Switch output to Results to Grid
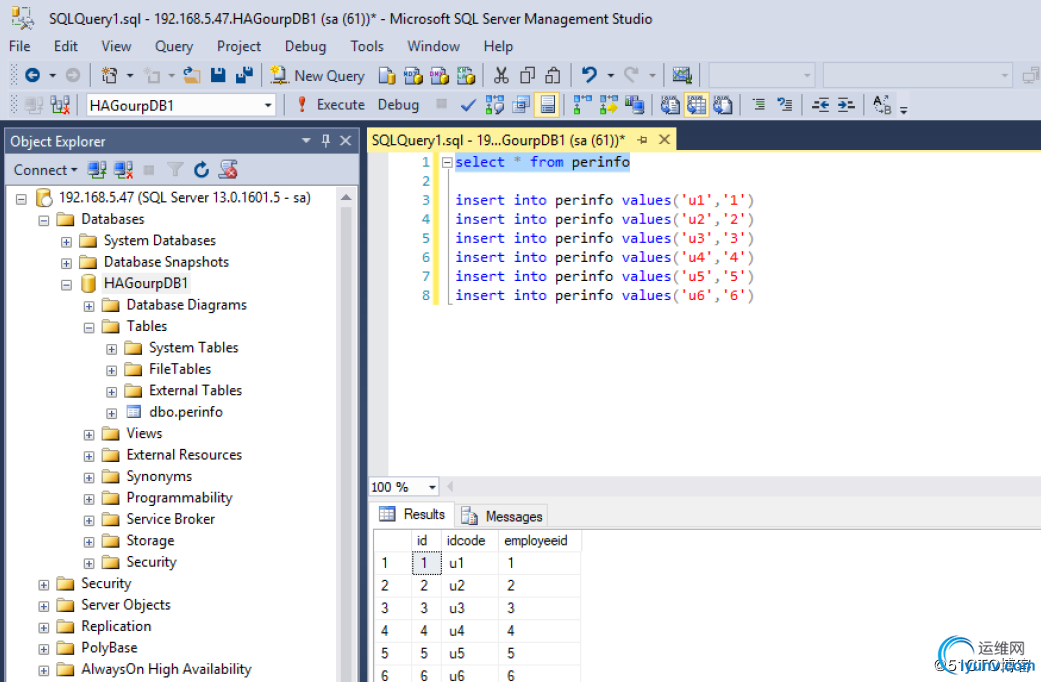The image size is (1041, 682). click(696, 105)
